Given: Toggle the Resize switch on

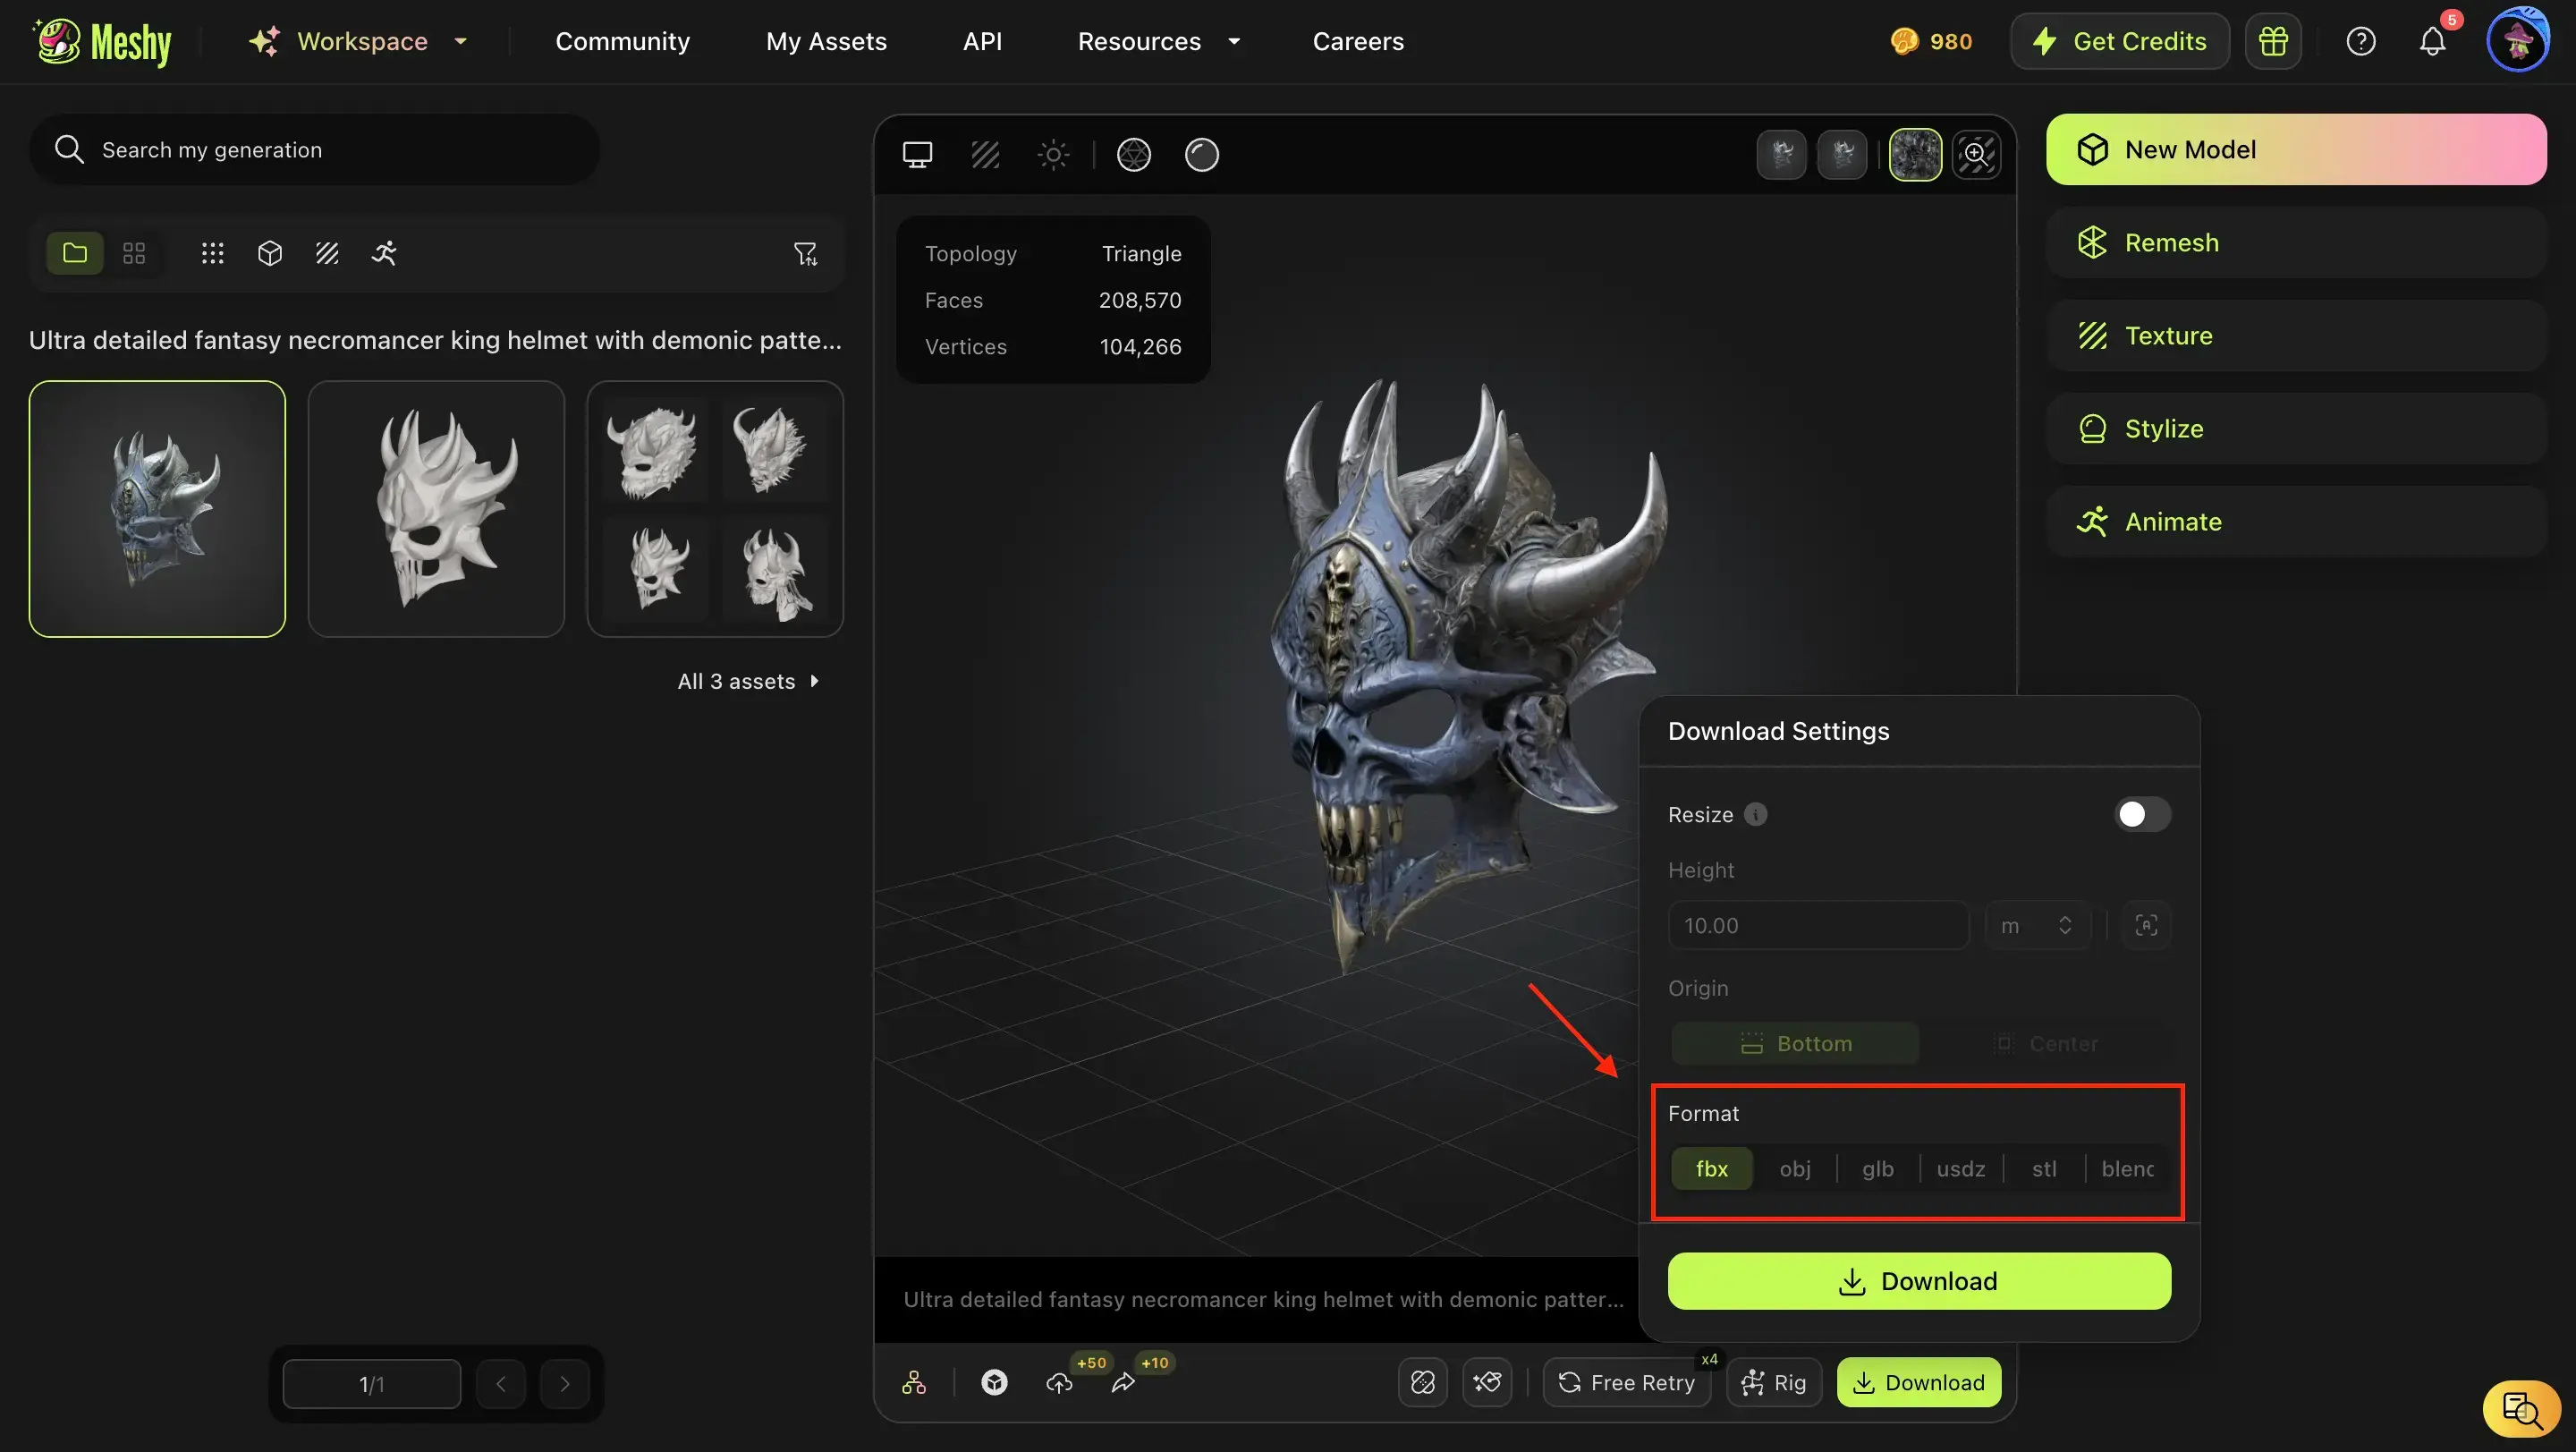Looking at the screenshot, I should coord(2141,814).
